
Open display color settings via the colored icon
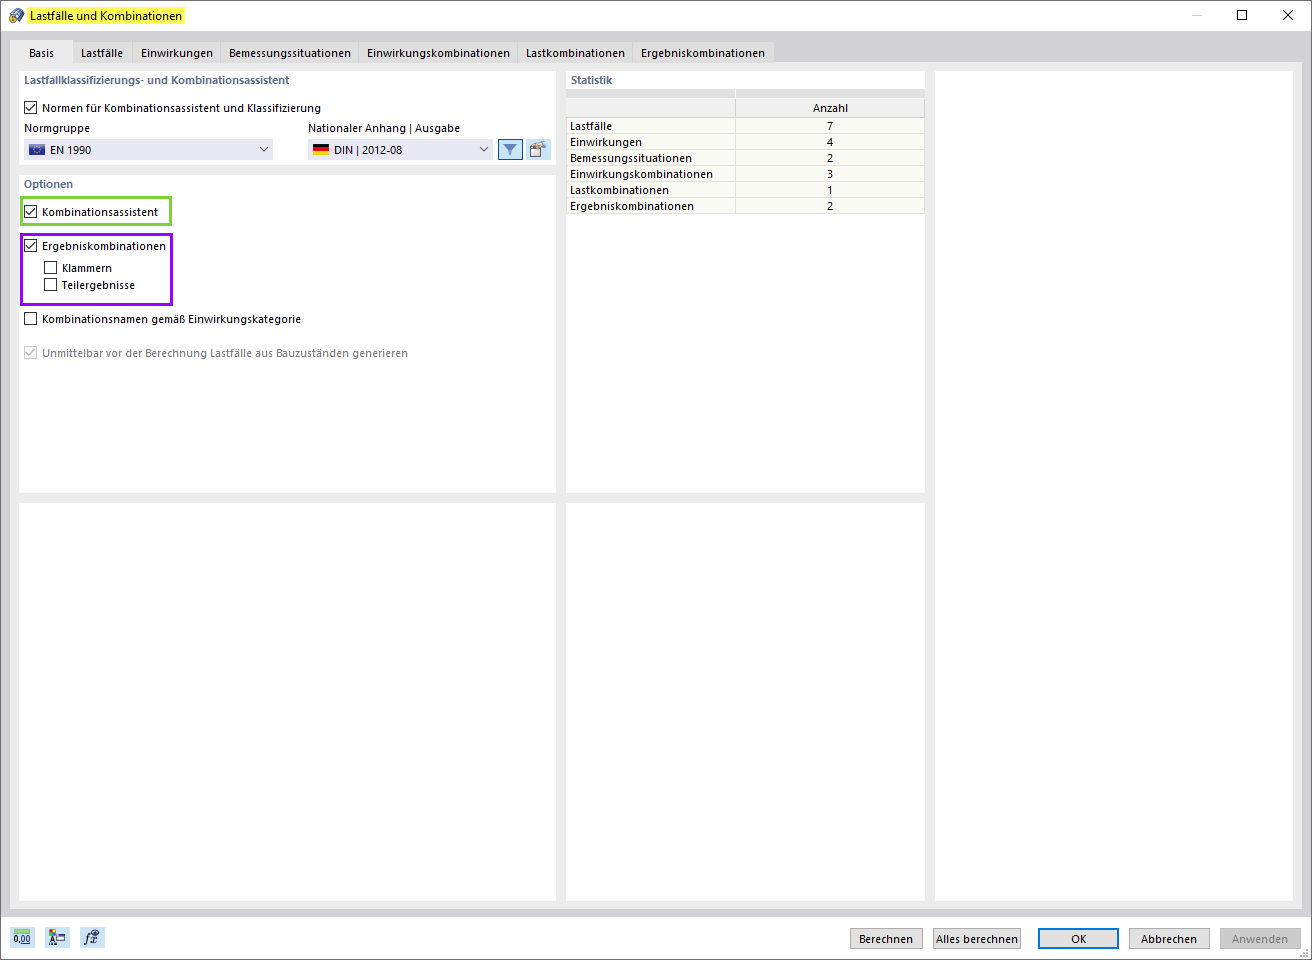pyautogui.click(x=56, y=937)
